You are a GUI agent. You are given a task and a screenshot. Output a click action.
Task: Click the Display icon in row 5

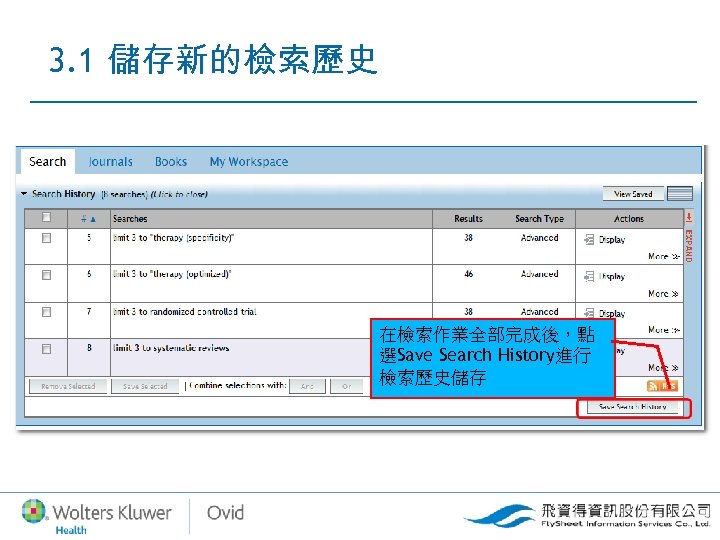[x=589, y=239]
